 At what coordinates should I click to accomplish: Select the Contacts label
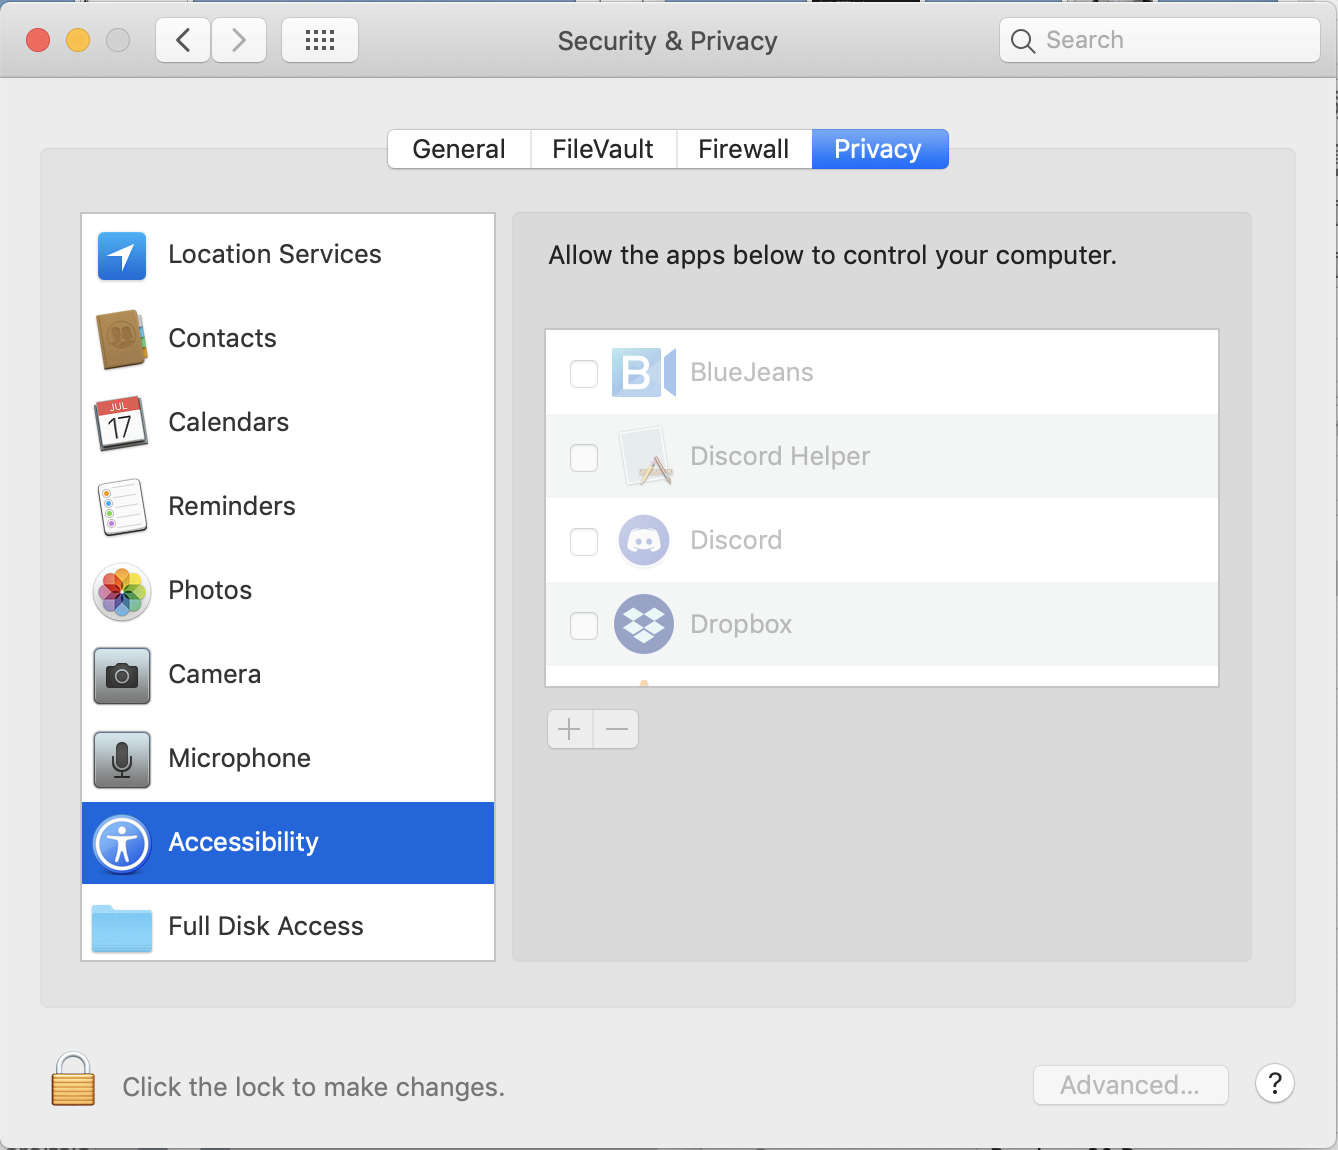click(x=222, y=338)
